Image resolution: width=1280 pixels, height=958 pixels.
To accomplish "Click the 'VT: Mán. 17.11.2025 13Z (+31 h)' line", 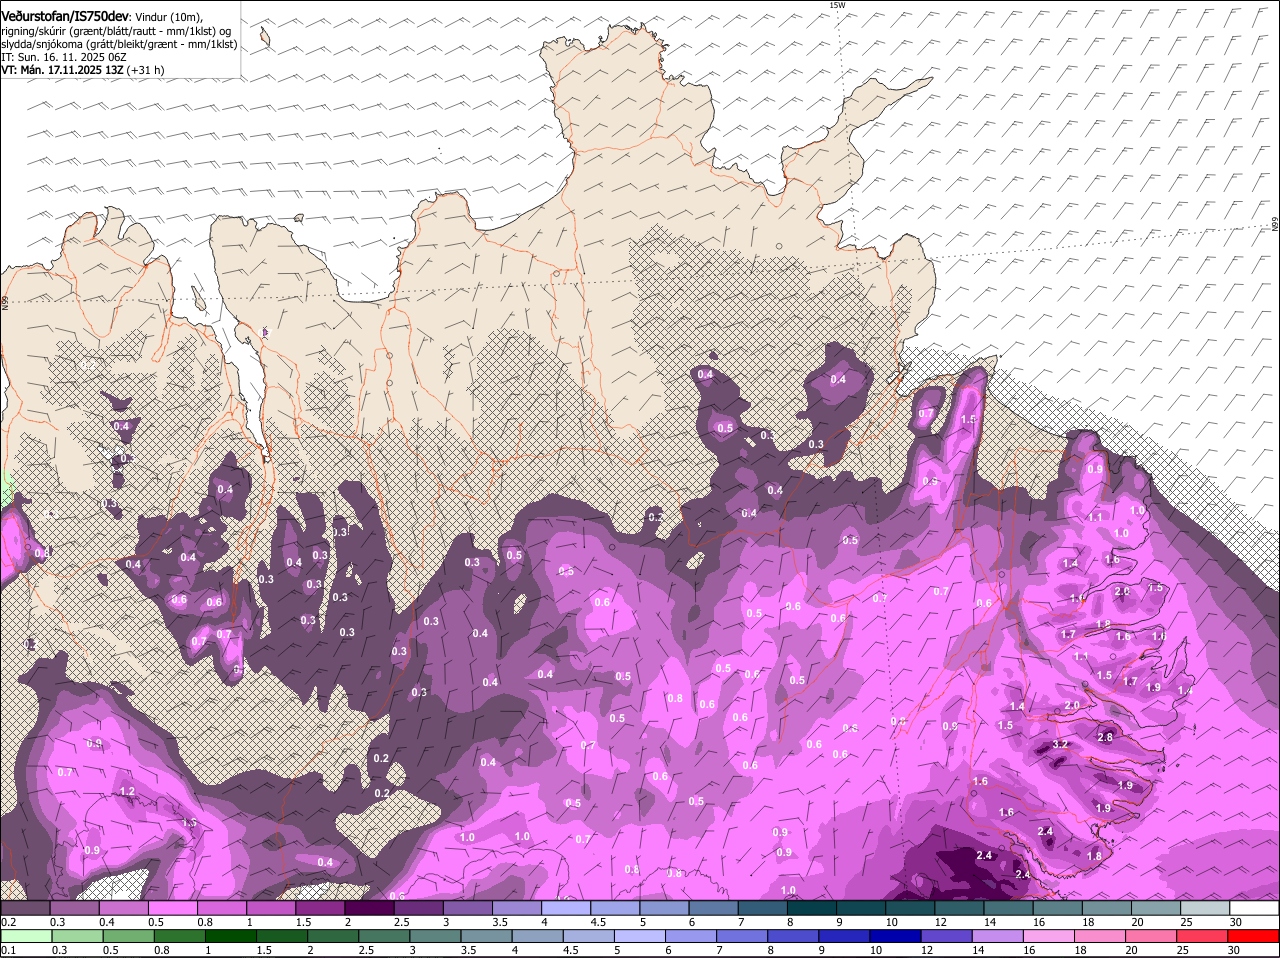I will (83, 70).
